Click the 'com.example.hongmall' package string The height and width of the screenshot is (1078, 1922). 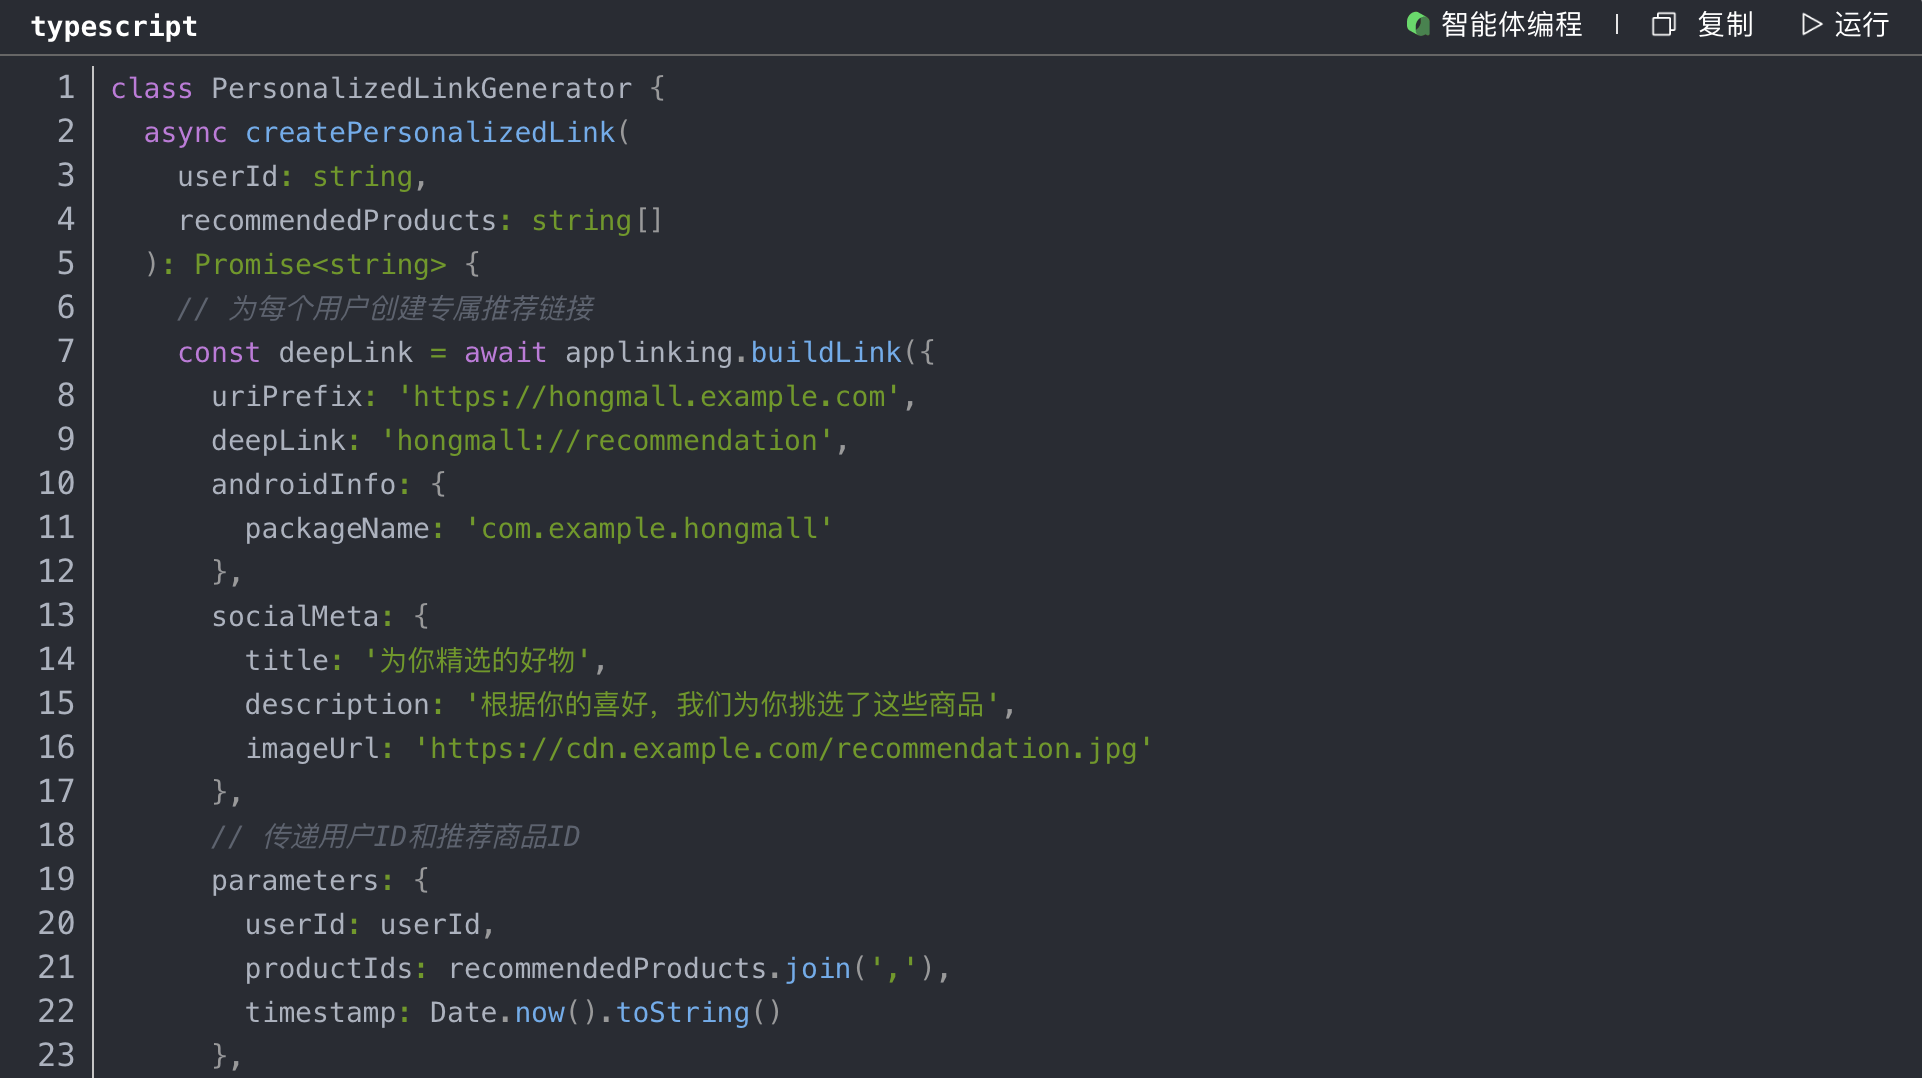pyautogui.click(x=649, y=528)
